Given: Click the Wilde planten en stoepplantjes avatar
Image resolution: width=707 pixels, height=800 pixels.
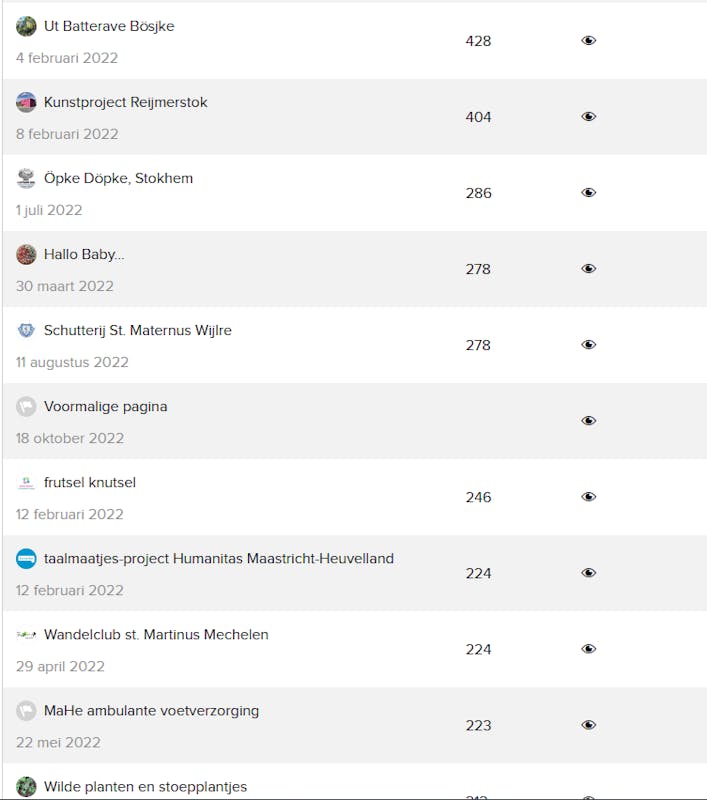Looking at the screenshot, I should pyautogui.click(x=26, y=786).
